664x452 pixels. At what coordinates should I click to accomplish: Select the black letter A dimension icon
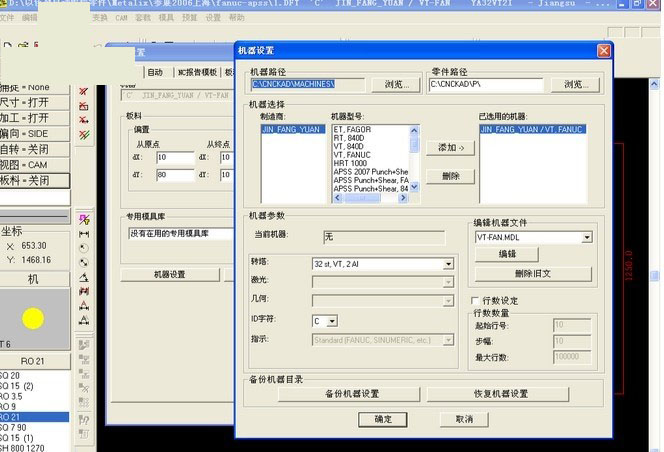click(x=84, y=320)
